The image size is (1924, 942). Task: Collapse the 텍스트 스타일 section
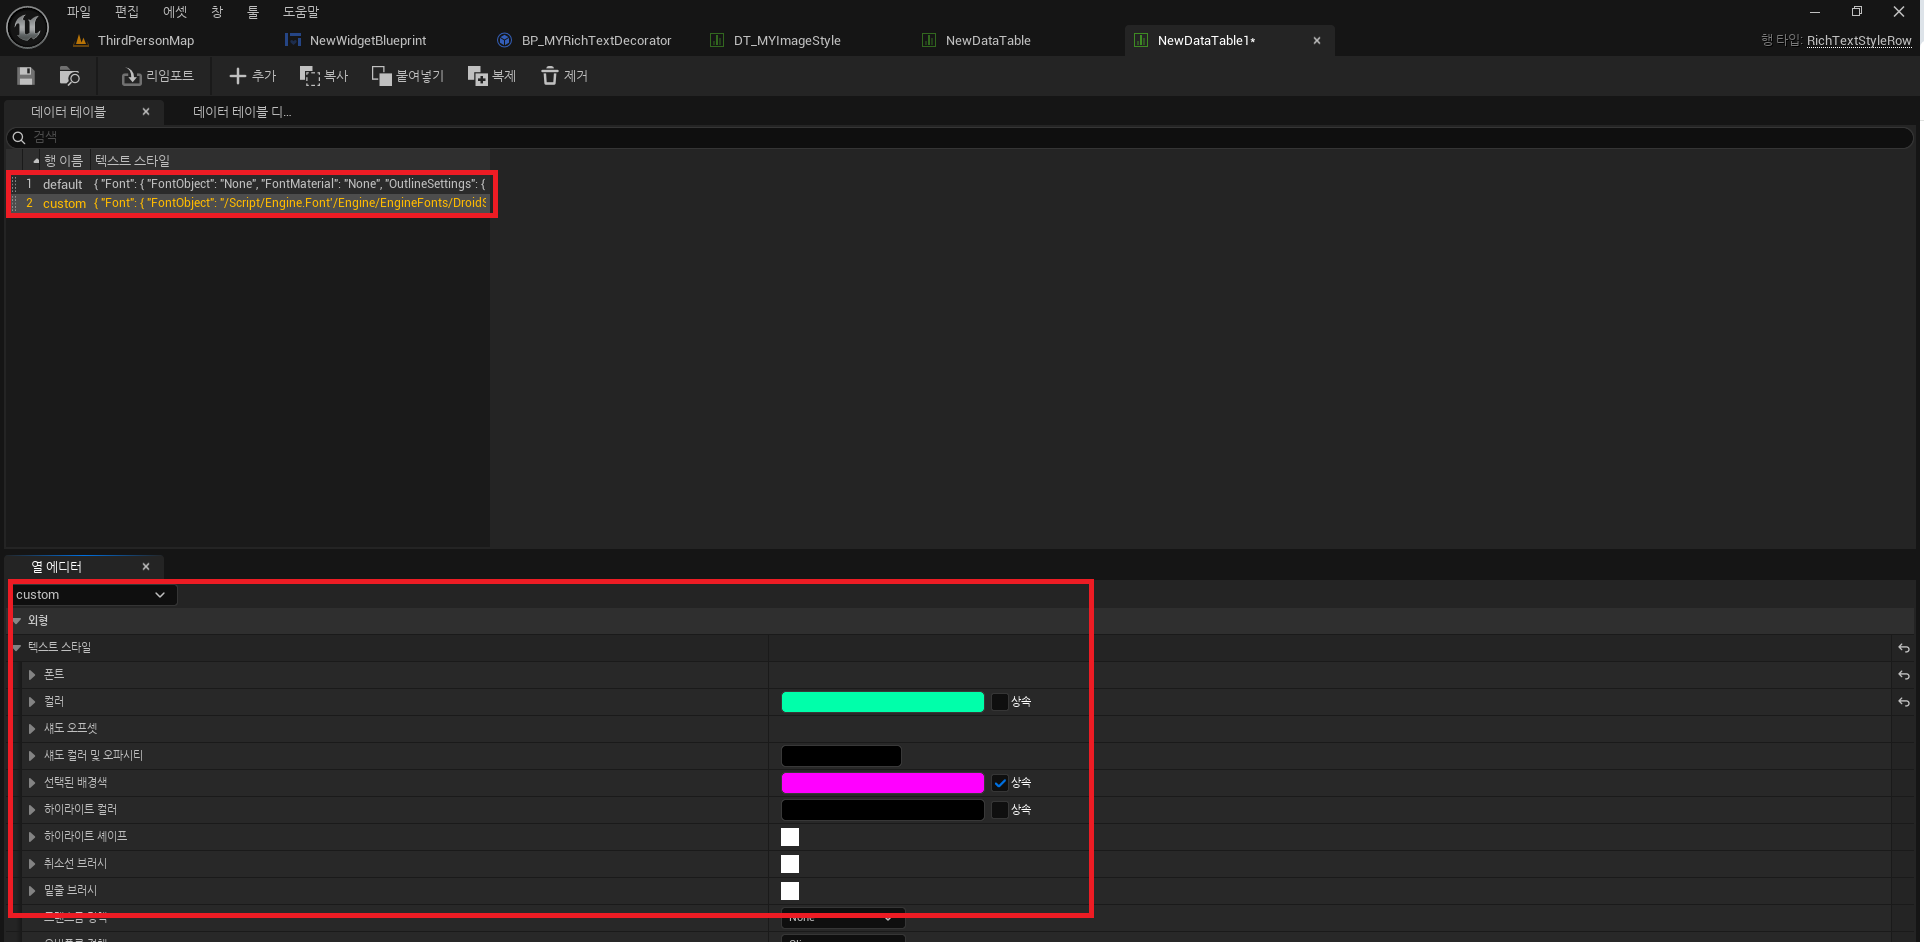coord(16,647)
